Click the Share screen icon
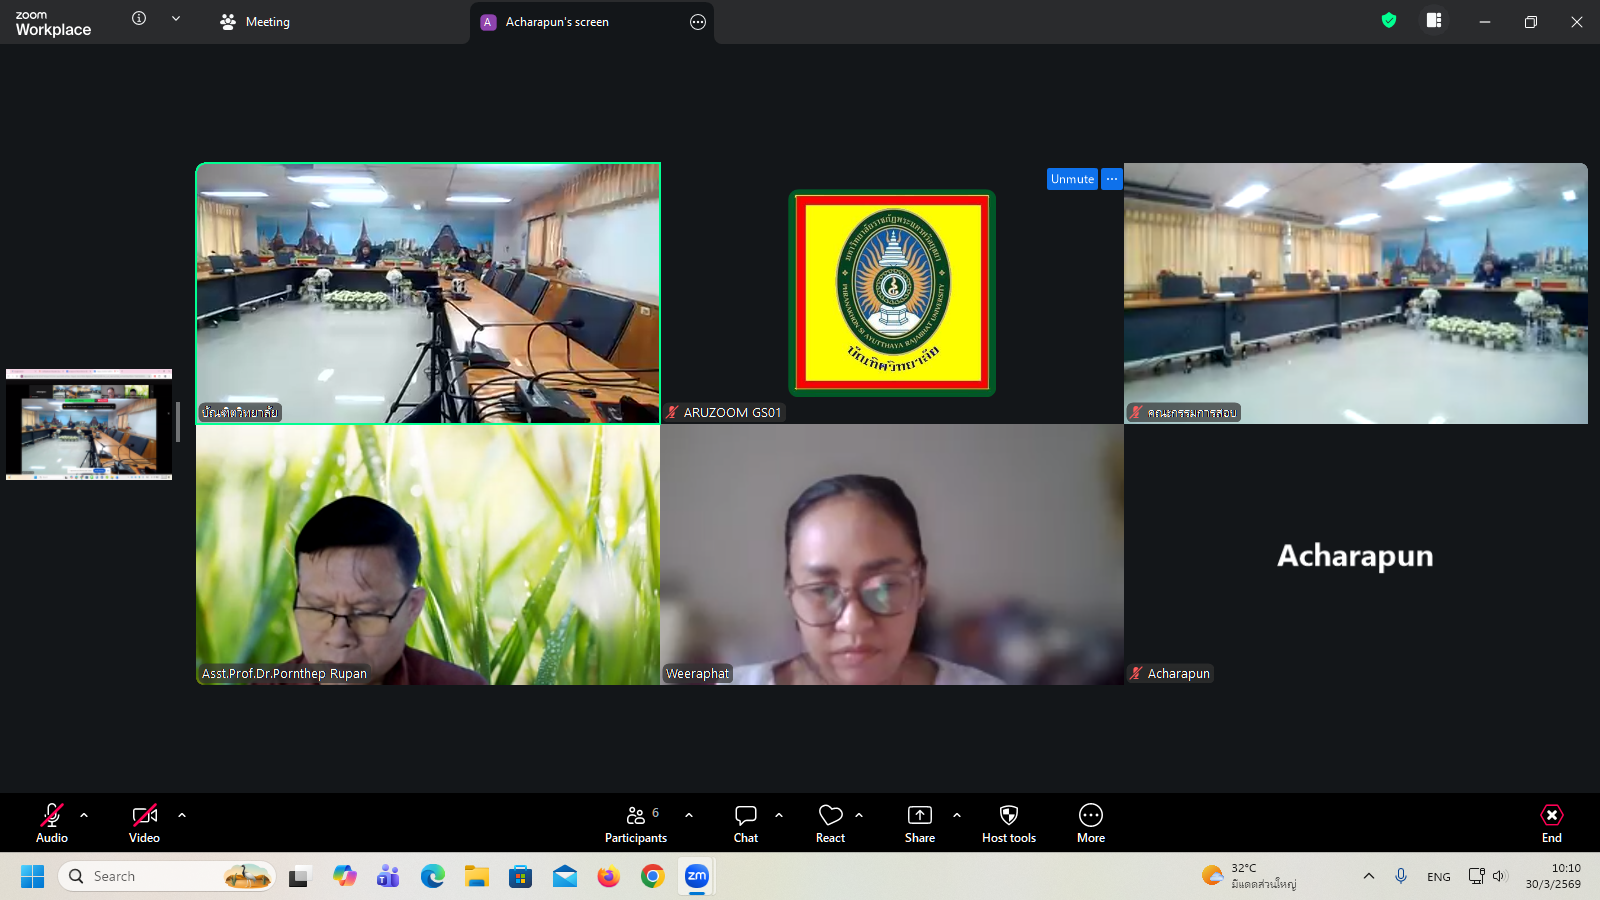Image resolution: width=1600 pixels, height=900 pixels. click(x=919, y=823)
